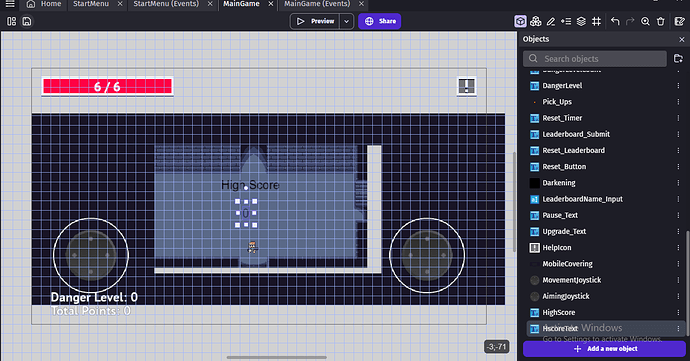The height and width of the screenshot is (361, 690).
Task: Click the Danger Level: 0 text on canvas
Action: (94, 298)
